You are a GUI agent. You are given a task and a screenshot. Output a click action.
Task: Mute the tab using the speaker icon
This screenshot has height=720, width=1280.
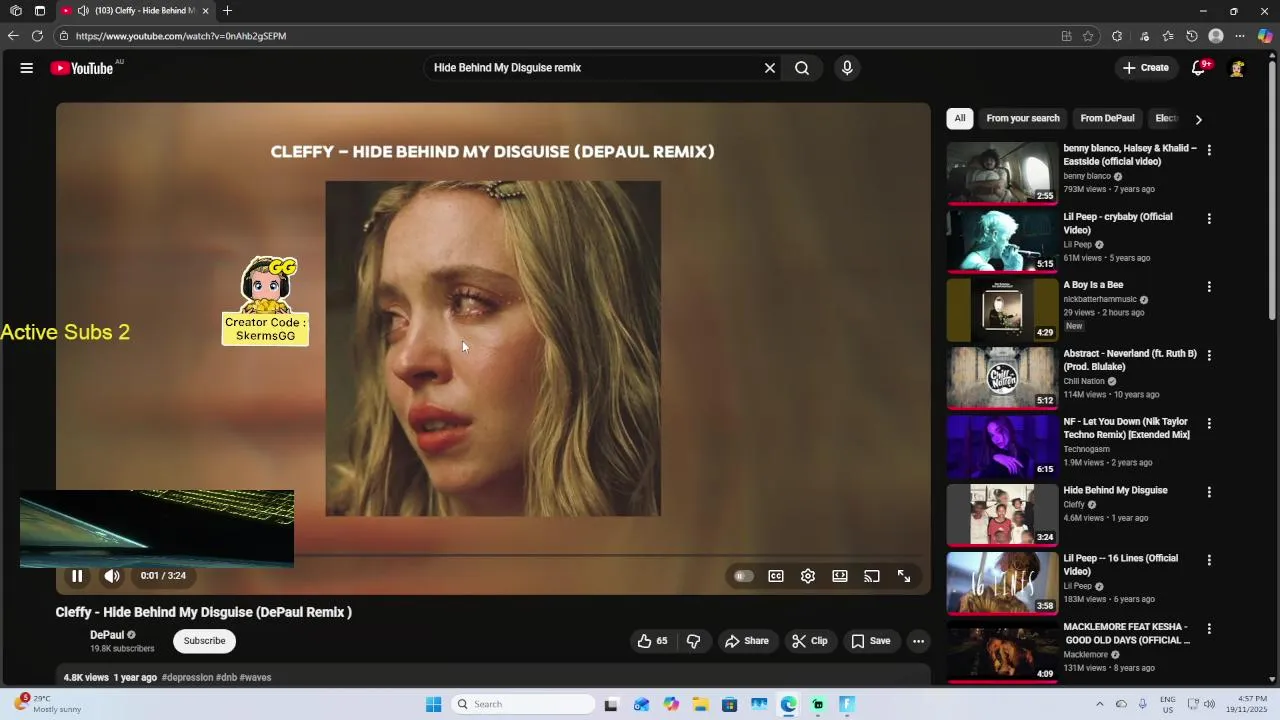point(83,11)
